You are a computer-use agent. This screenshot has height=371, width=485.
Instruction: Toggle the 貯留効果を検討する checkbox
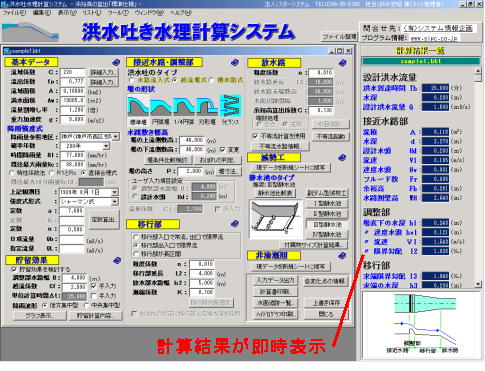coord(14,269)
